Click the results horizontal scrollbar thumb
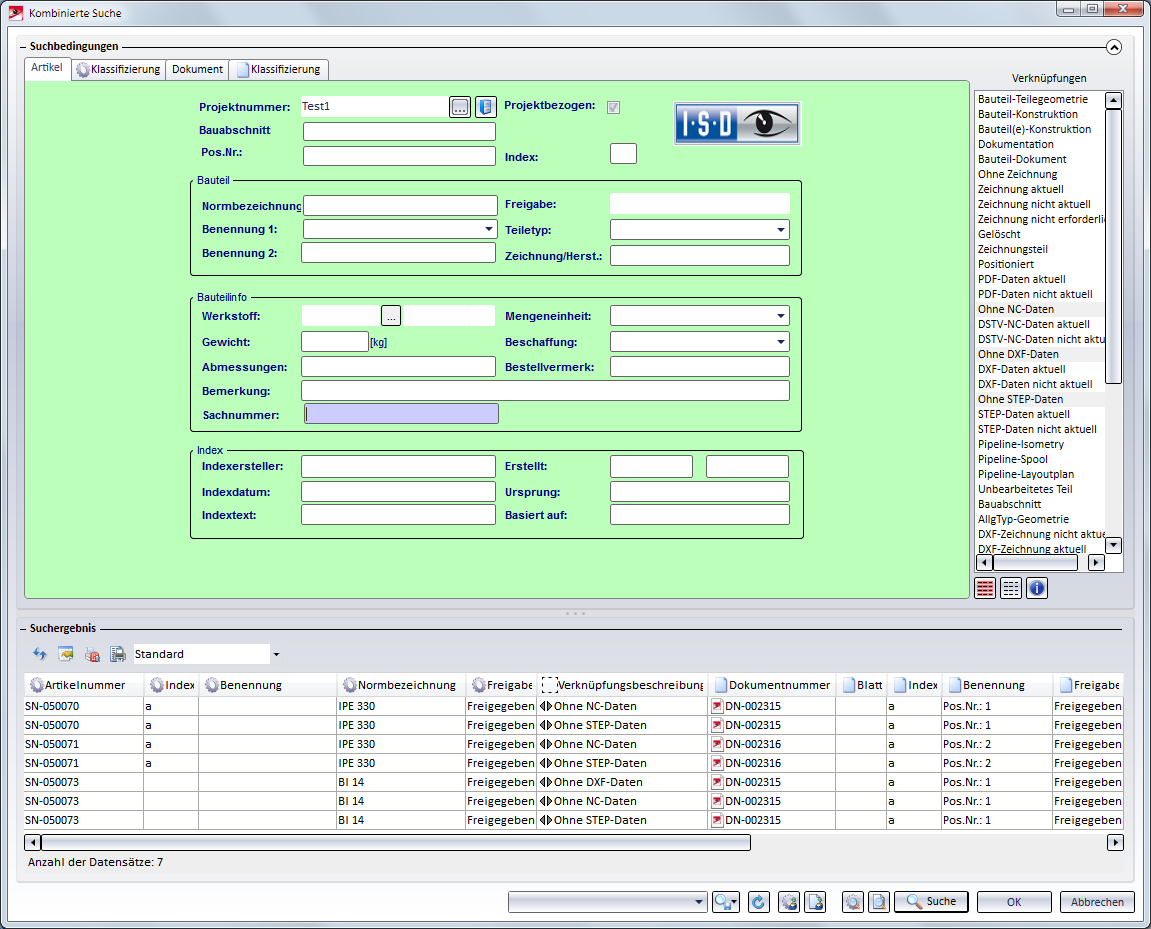The width and height of the screenshot is (1151, 929). coord(395,843)
